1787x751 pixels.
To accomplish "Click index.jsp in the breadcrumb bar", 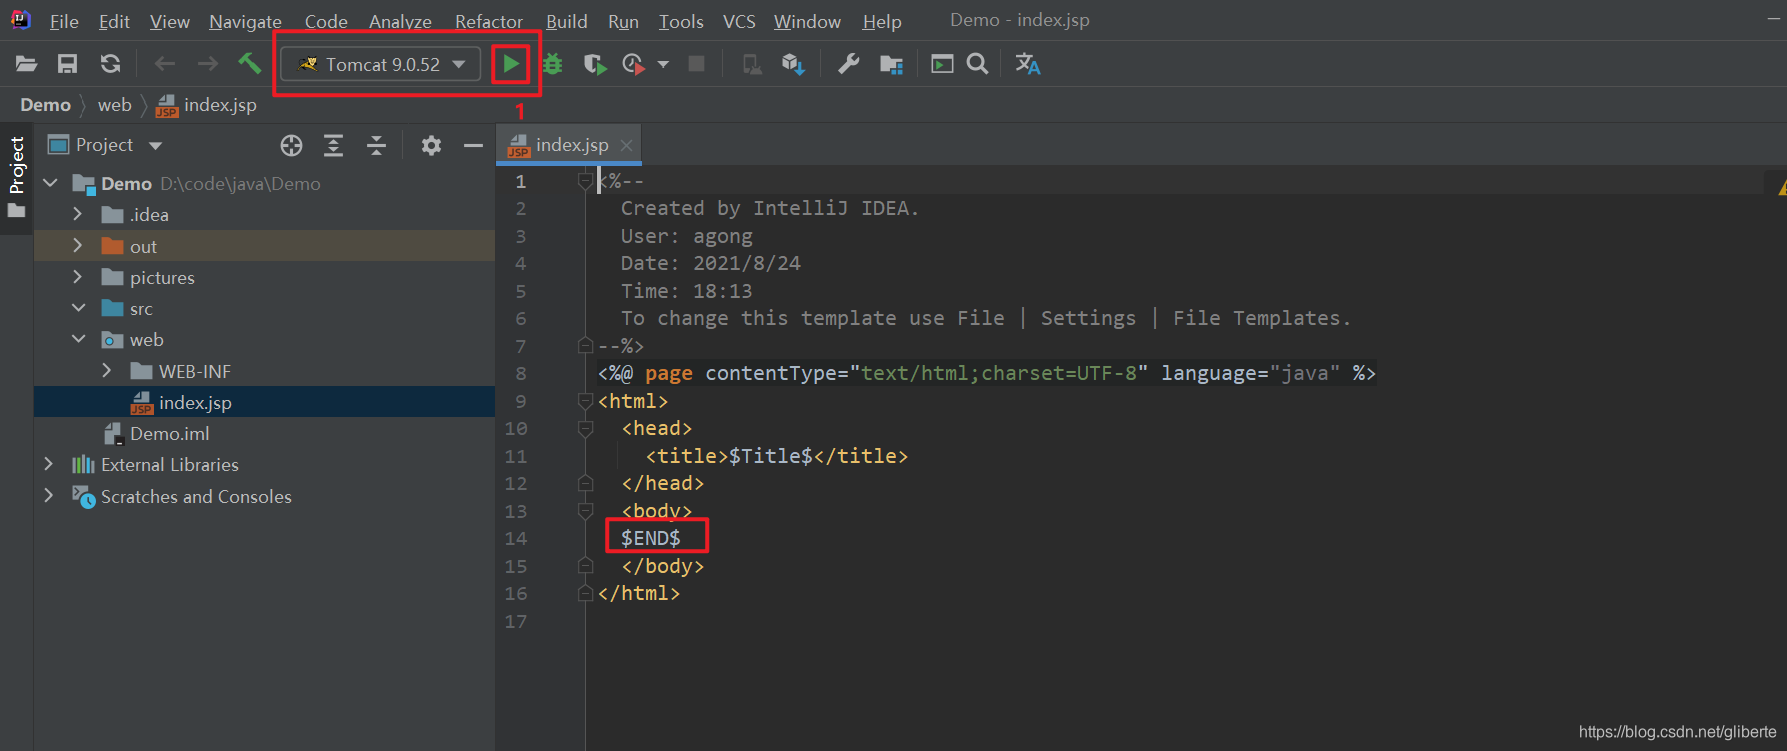I will tap(207, 105).
